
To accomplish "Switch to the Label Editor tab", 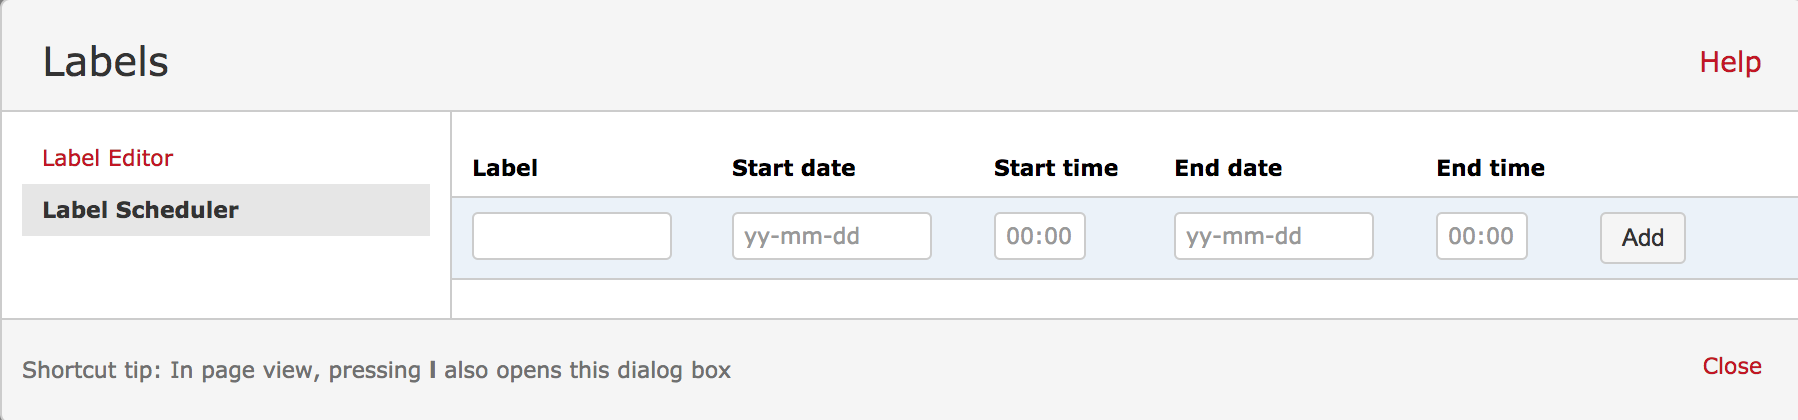I will pyautogui.click(x=108, y=158).
